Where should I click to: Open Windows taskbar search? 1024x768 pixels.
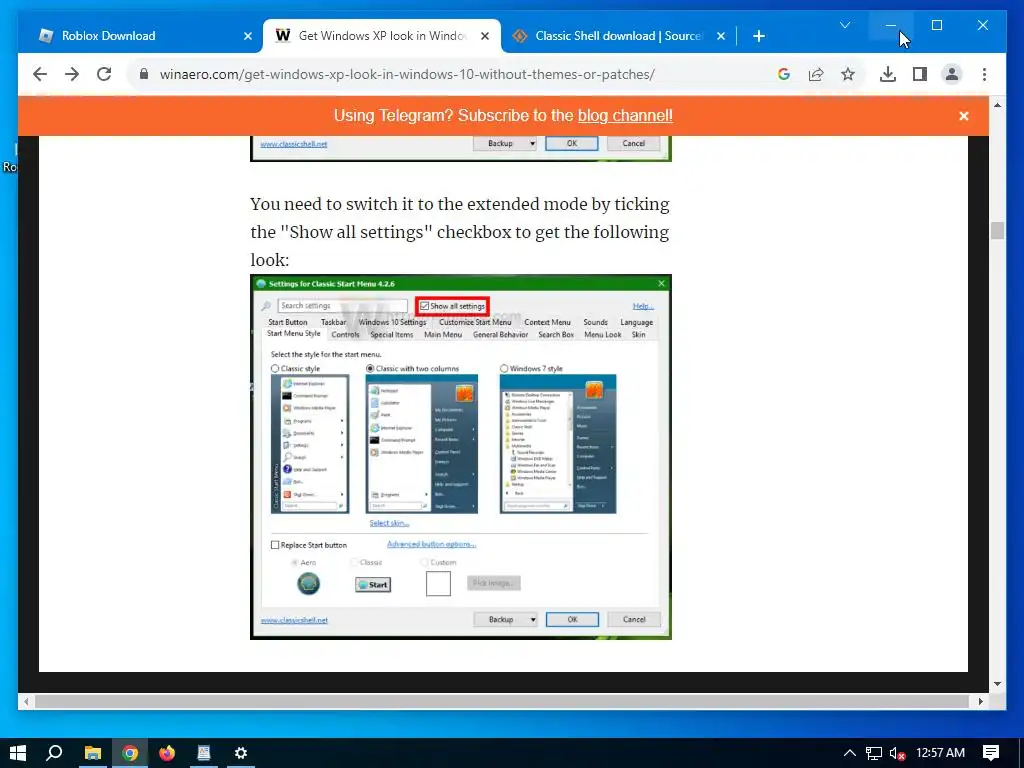(54, 753)
